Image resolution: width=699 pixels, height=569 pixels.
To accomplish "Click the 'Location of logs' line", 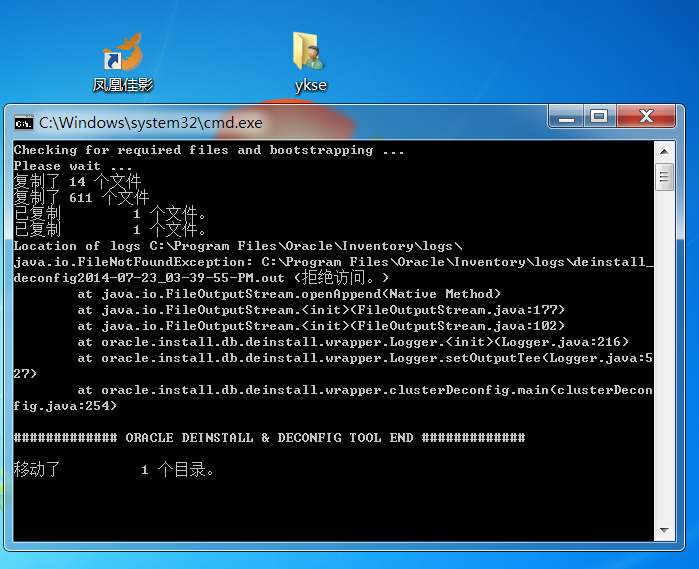I will pyautogui.click(x=238, y=246).
